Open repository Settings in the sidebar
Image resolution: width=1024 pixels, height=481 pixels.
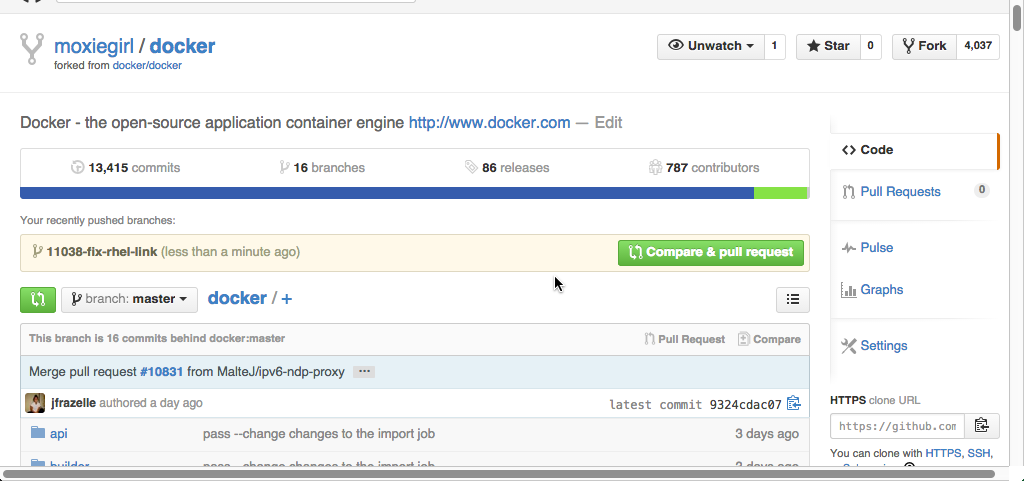click(883, 345)
